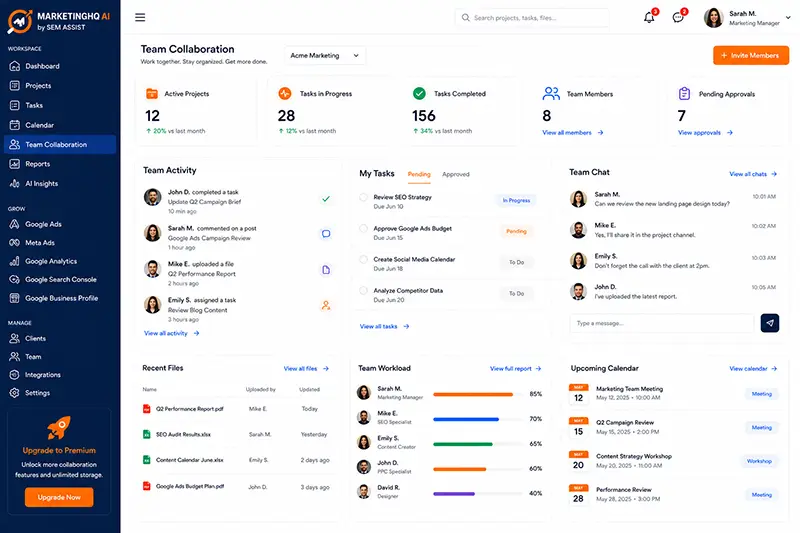Click the Pending Approvals clipboard icon
This screenshot has height=533, width=800.
[x=684, y=93]
